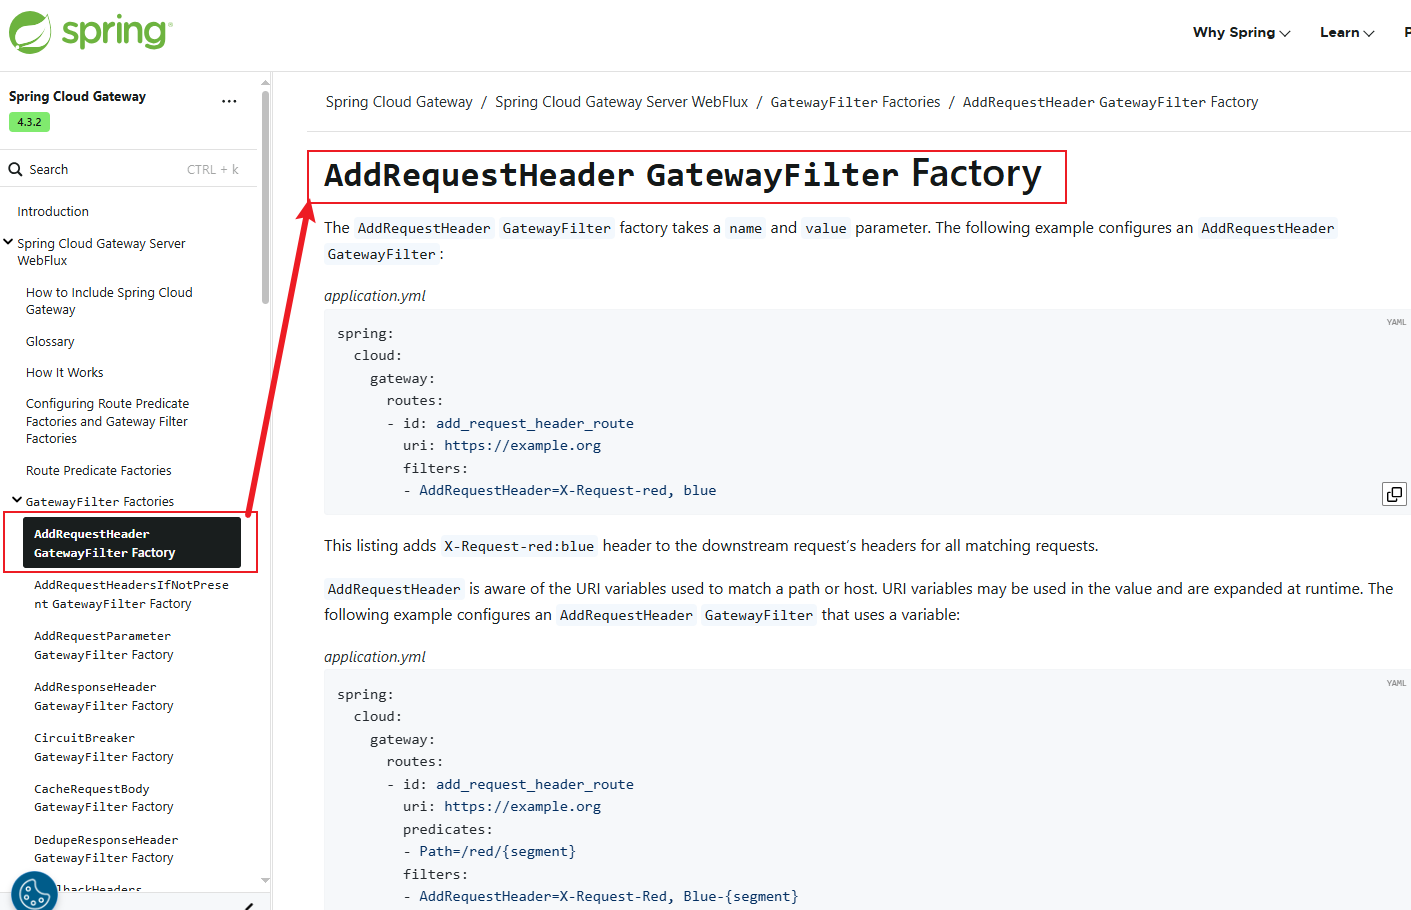Open AddResponseHeader GatewayFilter Factory
Image resolution: width=1411 pixels, height=910 pixels.
tap(104, 696)
